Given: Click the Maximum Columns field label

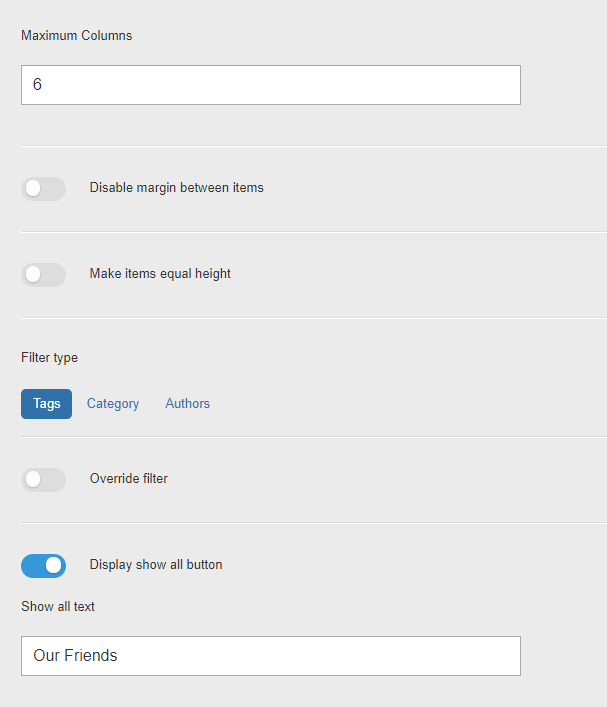Looking at the screenshot, I should coord(77,36).
